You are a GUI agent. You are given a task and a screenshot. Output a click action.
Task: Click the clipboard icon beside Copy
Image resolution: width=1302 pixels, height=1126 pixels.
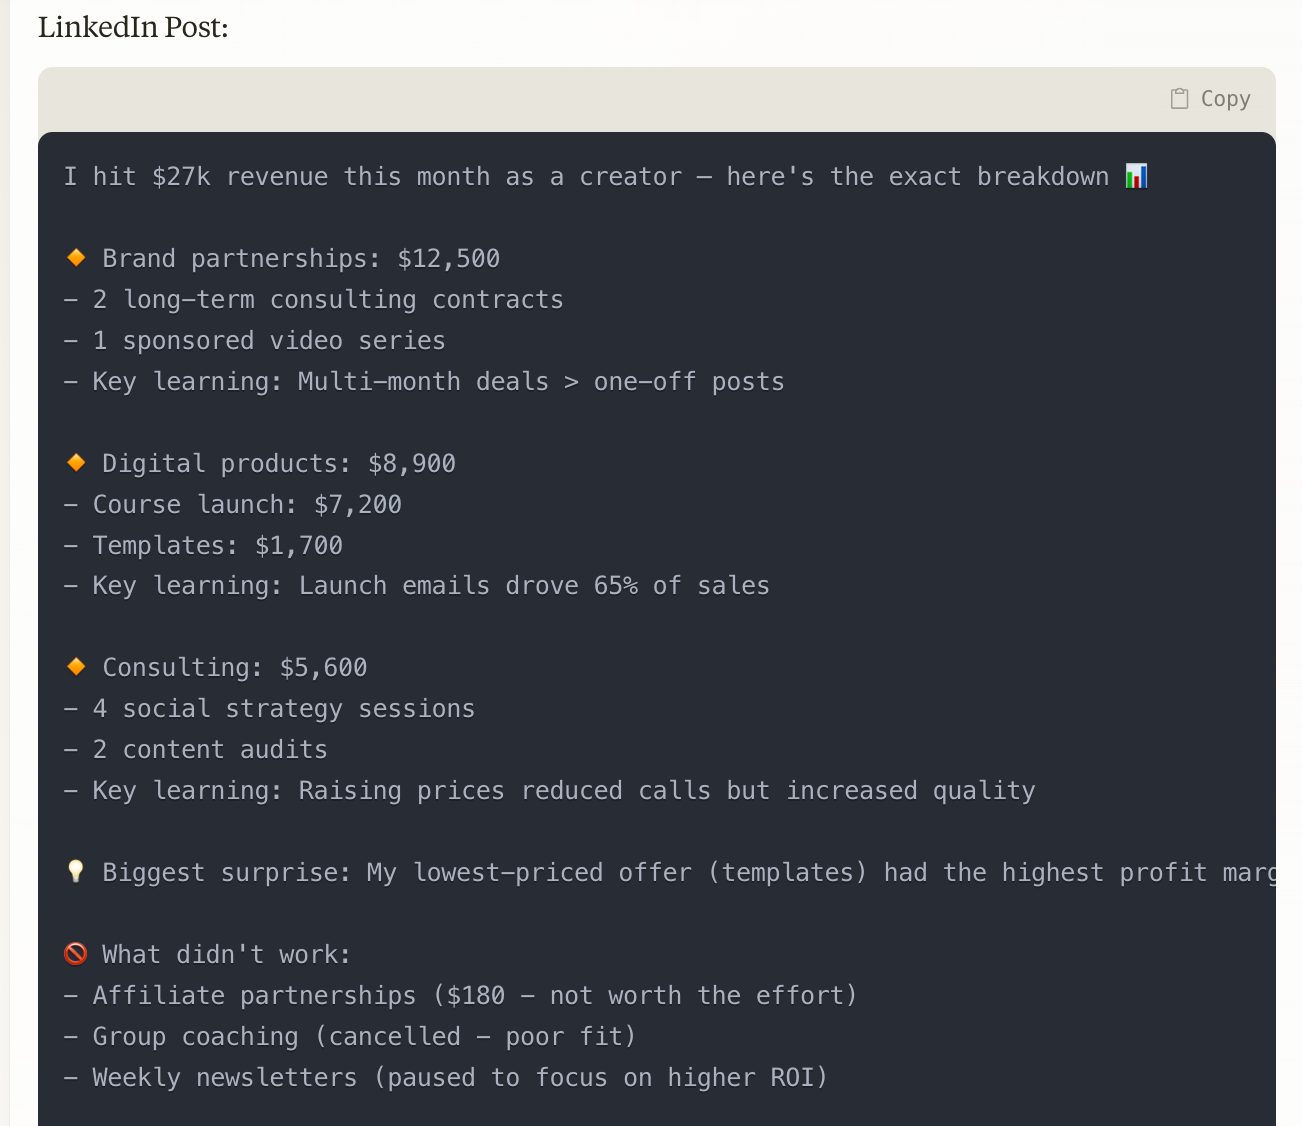(x=1180, y=99)
